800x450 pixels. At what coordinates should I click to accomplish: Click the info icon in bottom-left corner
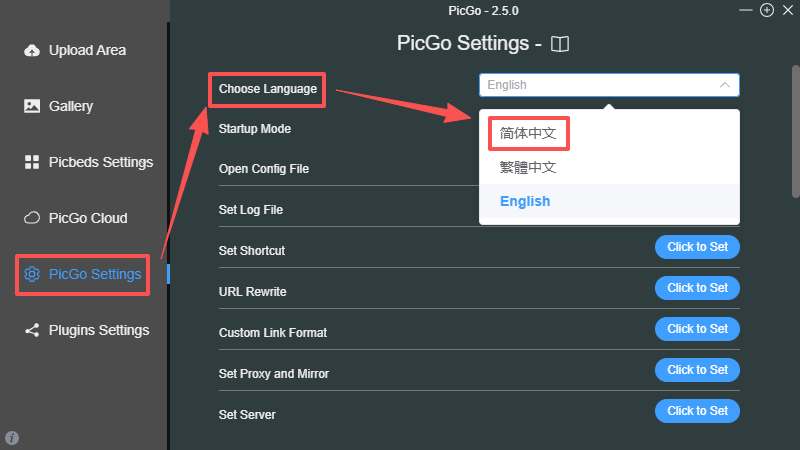[12, 438]
